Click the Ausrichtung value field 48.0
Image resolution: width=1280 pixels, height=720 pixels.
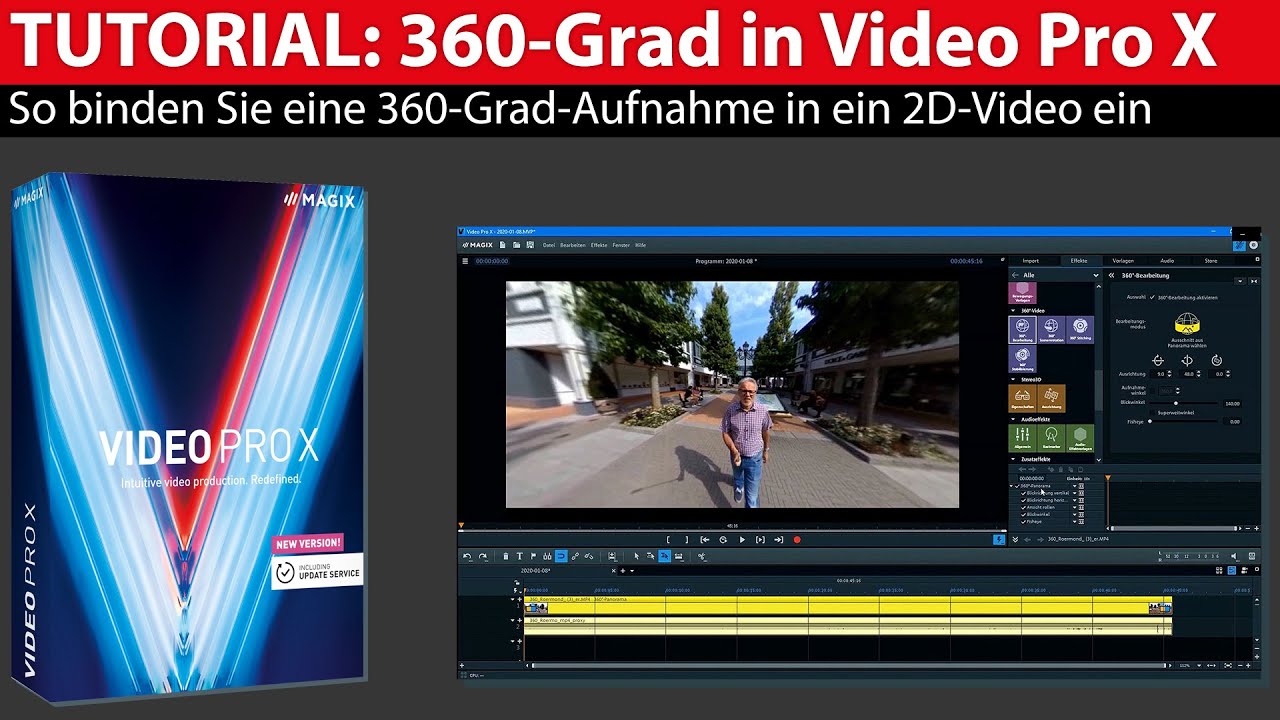click(x=1188, y=374)
